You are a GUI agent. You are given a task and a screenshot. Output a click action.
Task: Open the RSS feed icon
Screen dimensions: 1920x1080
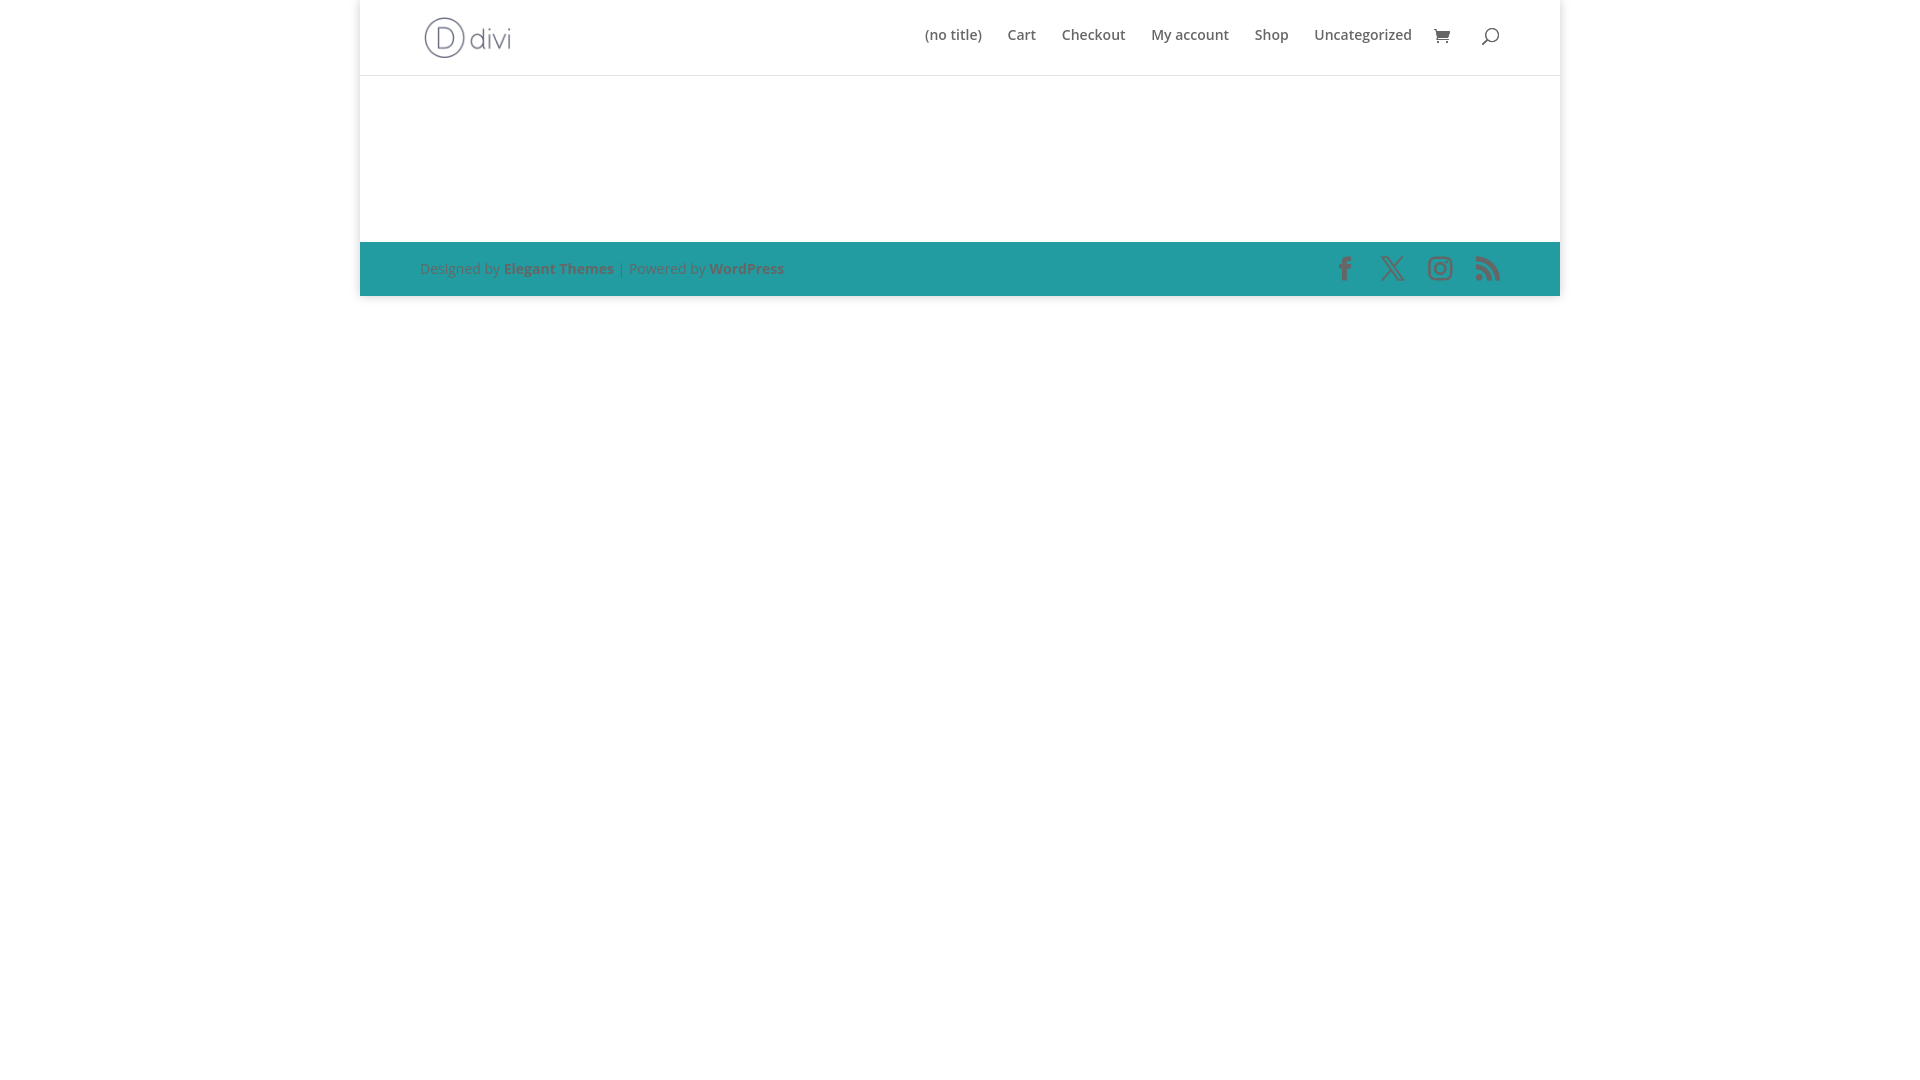tap(1487, 268)
